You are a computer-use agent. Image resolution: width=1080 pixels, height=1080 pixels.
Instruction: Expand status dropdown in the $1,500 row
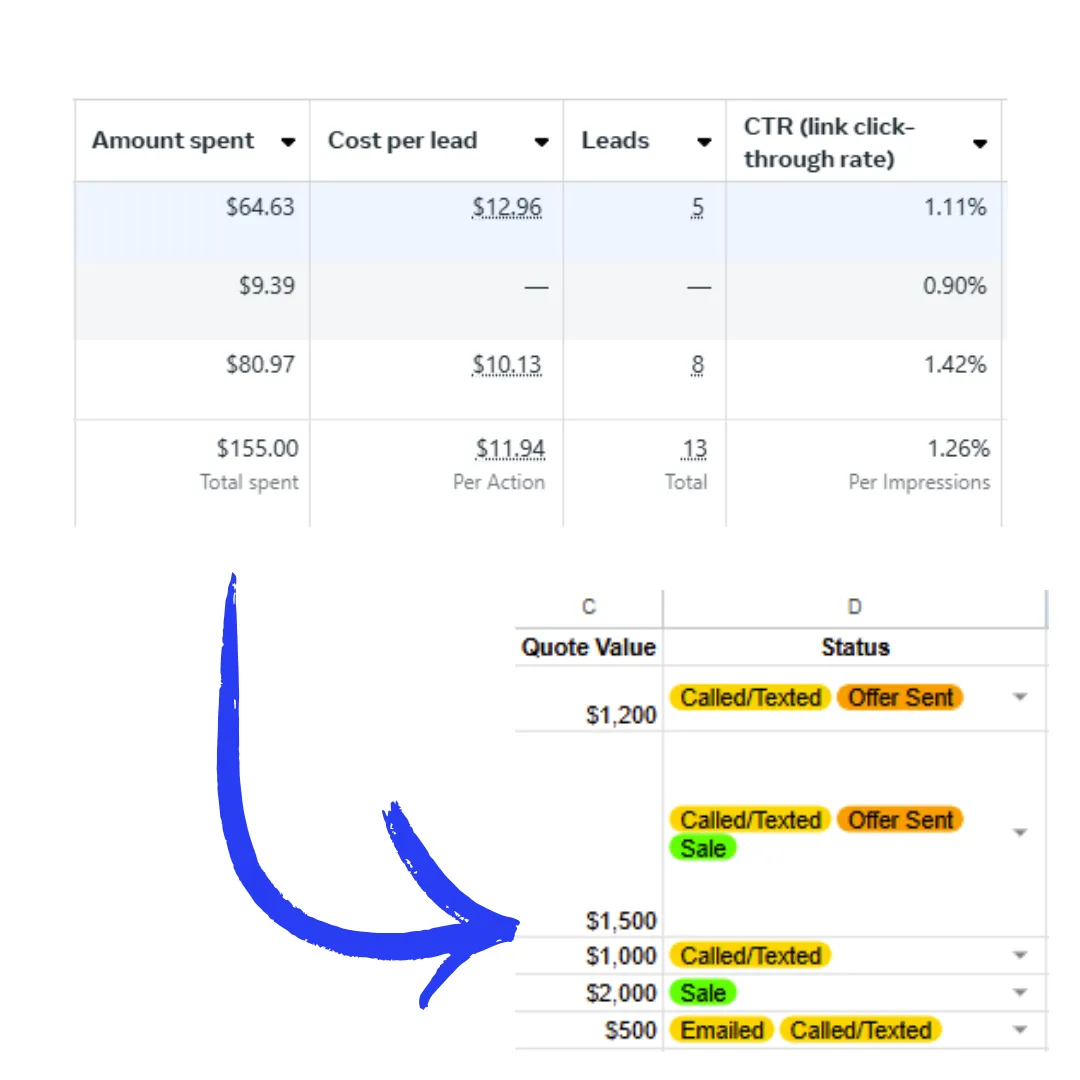coord(1020,832)
